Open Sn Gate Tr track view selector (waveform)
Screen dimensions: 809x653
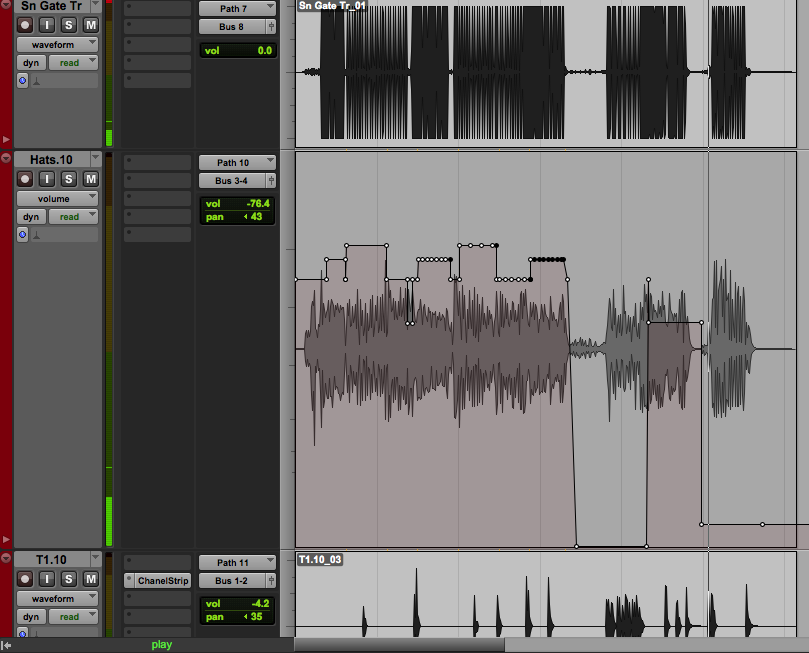pos(57,44)
